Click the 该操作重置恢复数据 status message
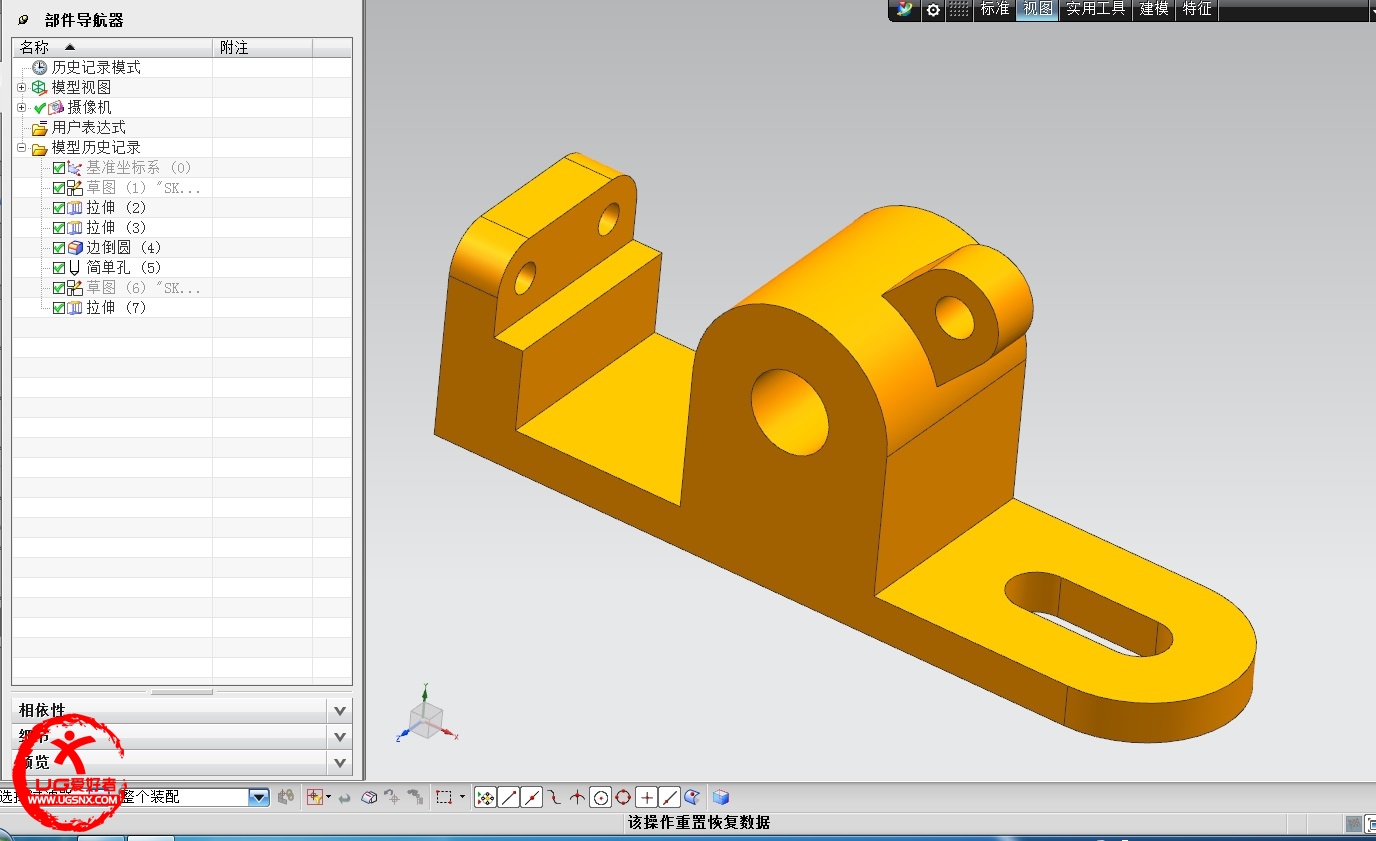Image resolution: width=1376 pixels, height=841 pixels. point(699,823)
